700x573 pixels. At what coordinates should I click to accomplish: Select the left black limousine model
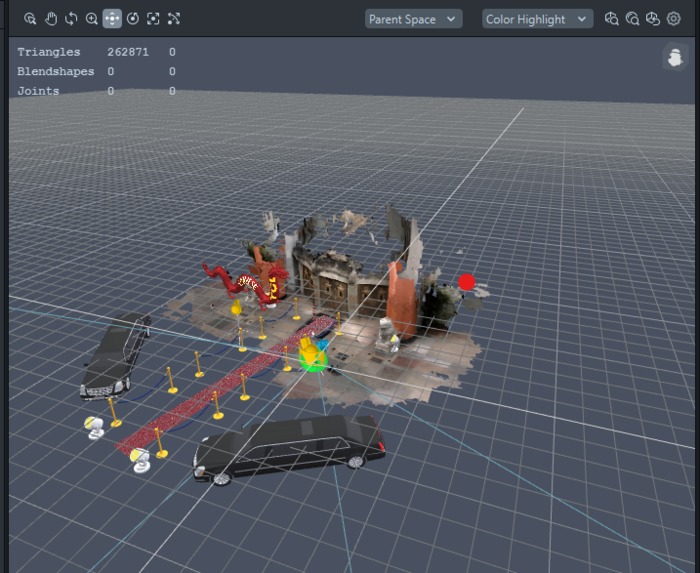(115, 356)
